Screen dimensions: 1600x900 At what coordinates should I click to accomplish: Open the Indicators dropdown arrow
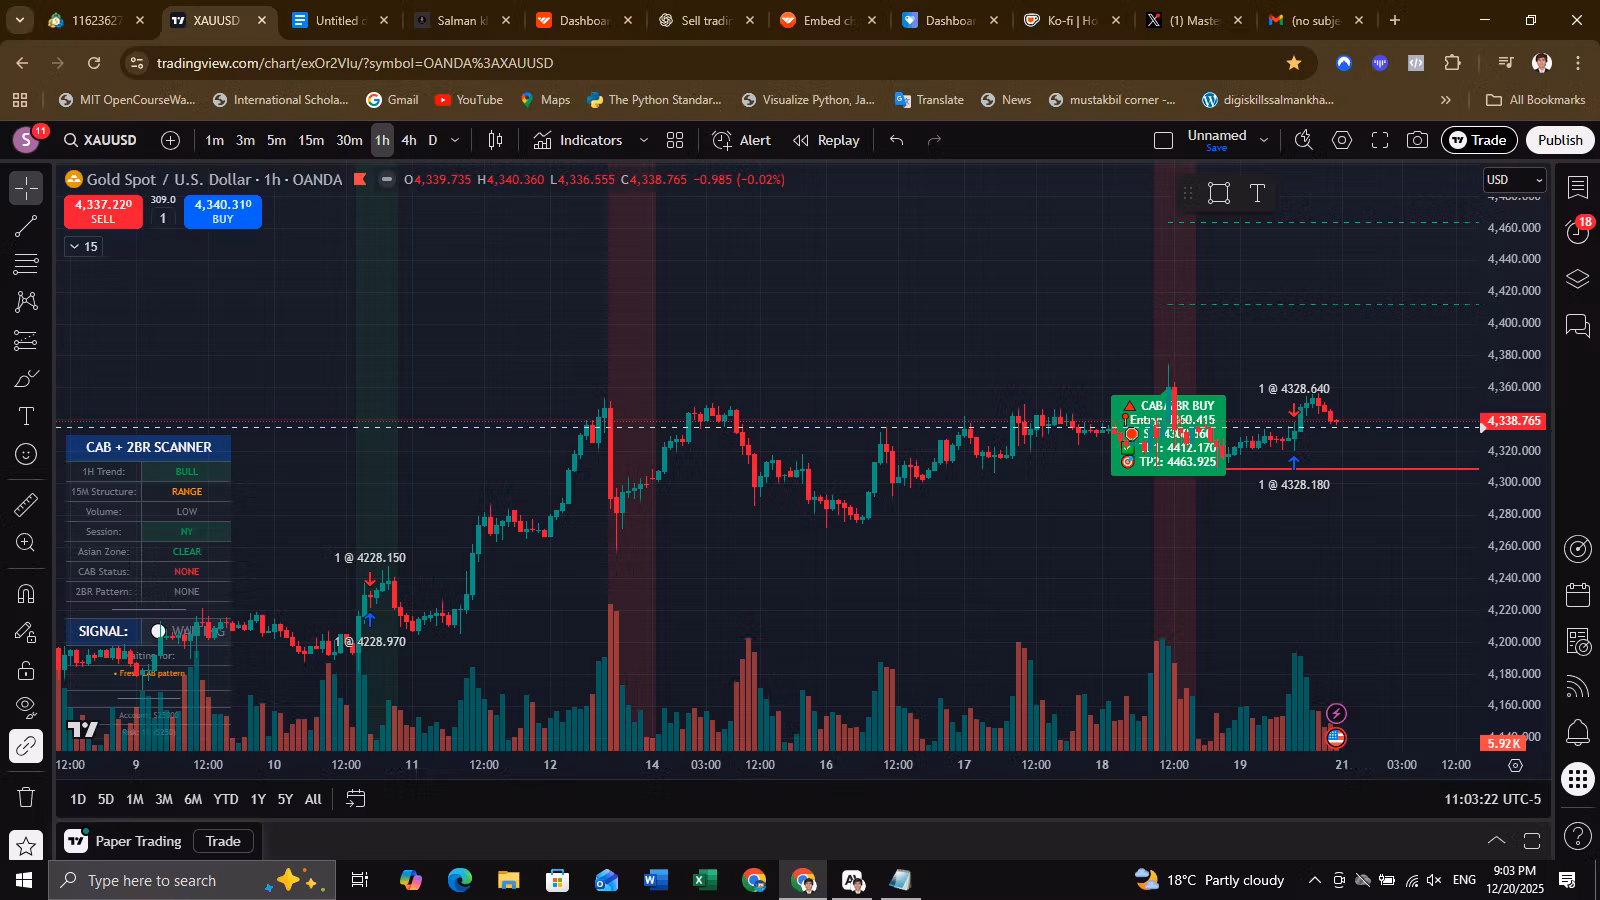[643, 140]
